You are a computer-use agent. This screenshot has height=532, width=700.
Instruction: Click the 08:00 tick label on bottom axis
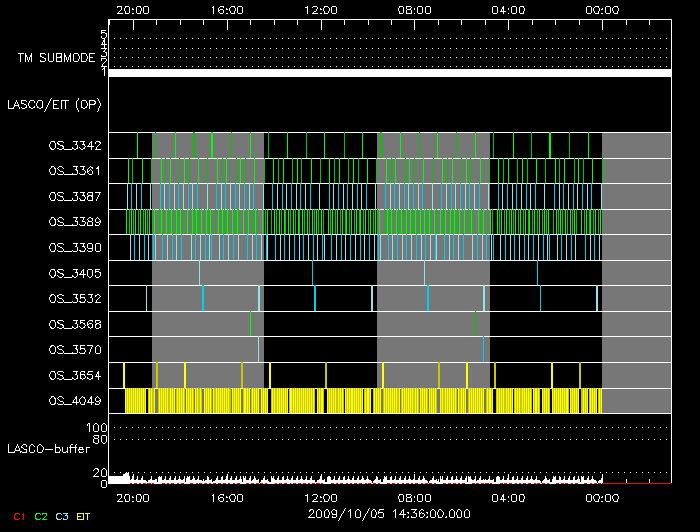tap(415, 496)
